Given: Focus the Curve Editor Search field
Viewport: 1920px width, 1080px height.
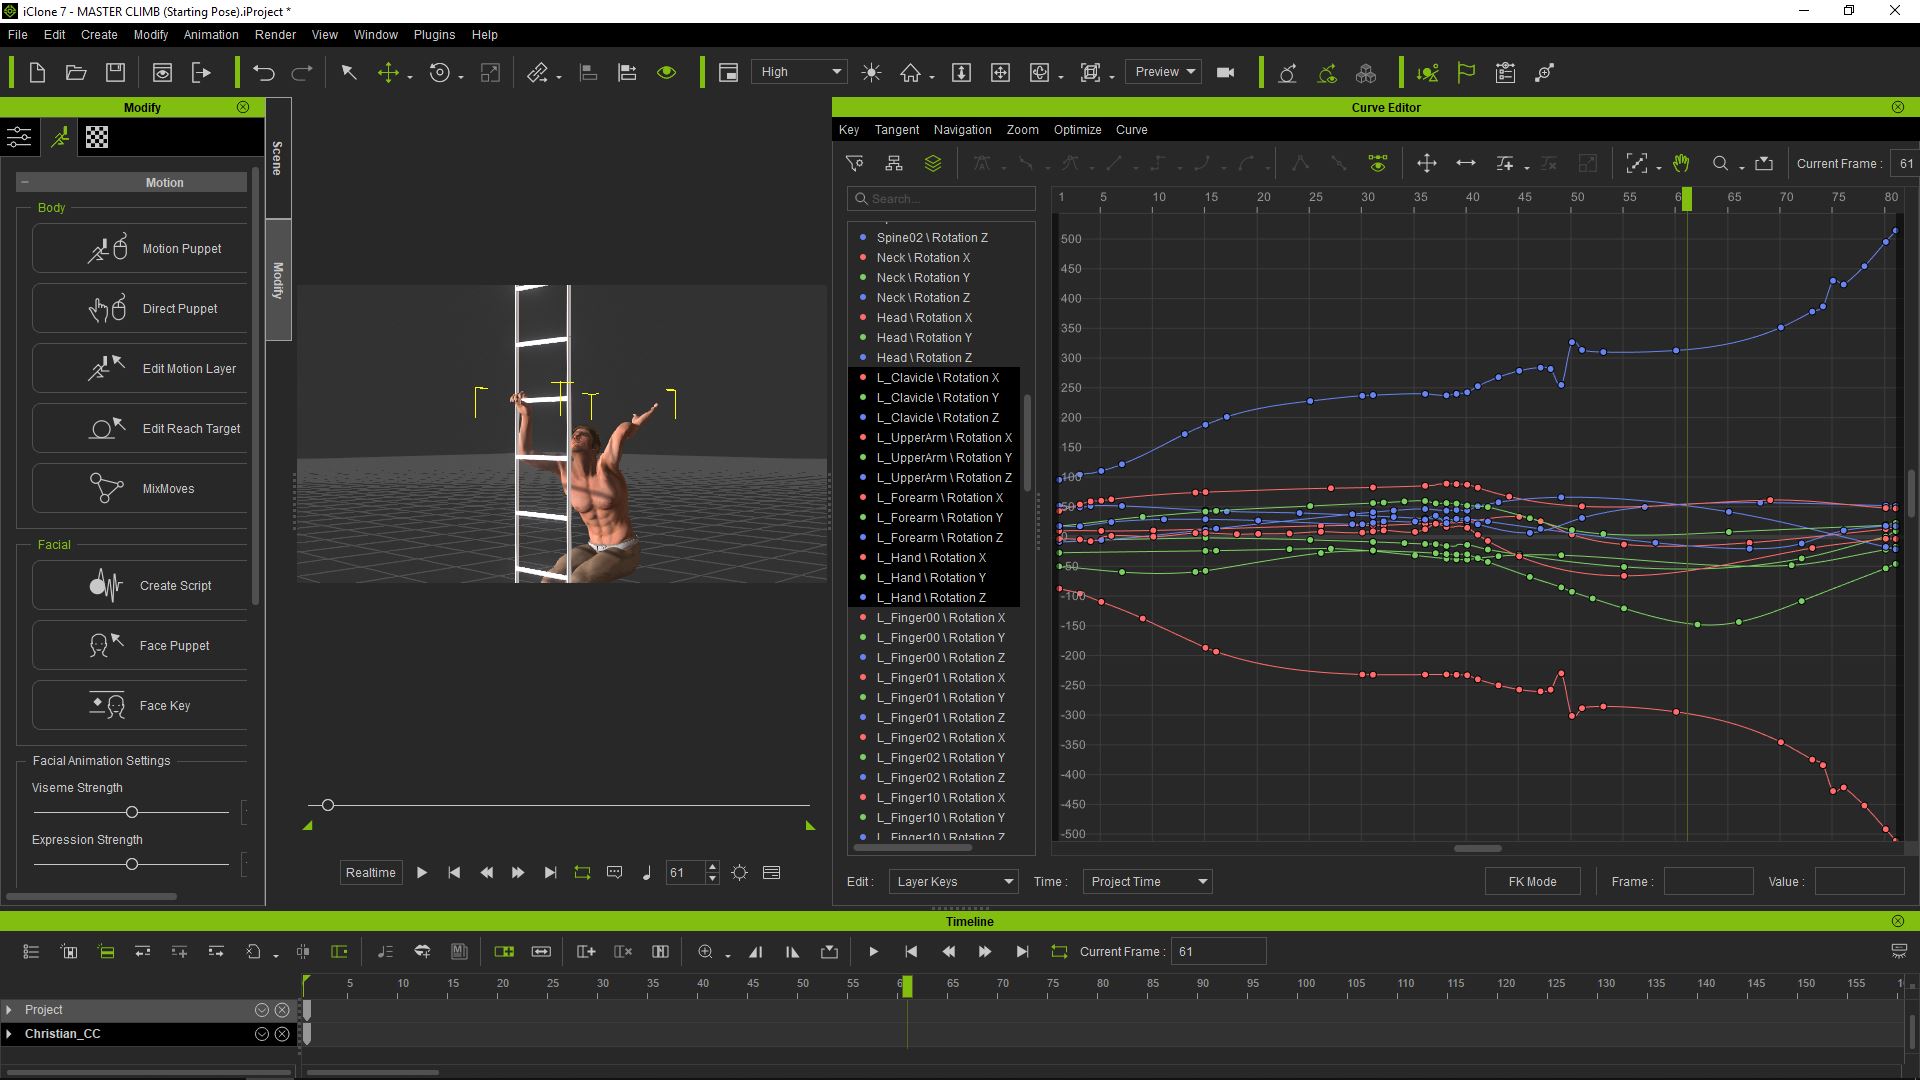Looking at the screenshot, I should pyautogui.click(x=941, y=198).
